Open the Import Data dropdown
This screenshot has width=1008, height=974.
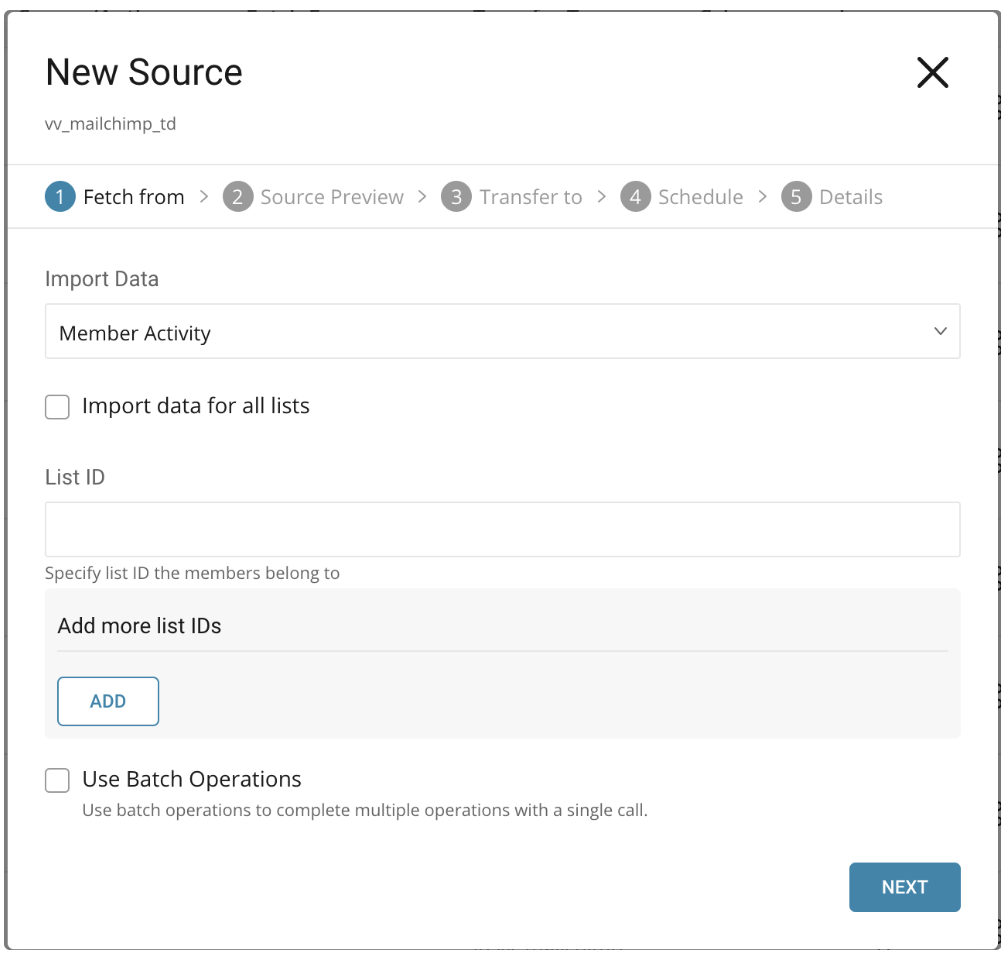(x=502, y=332)
